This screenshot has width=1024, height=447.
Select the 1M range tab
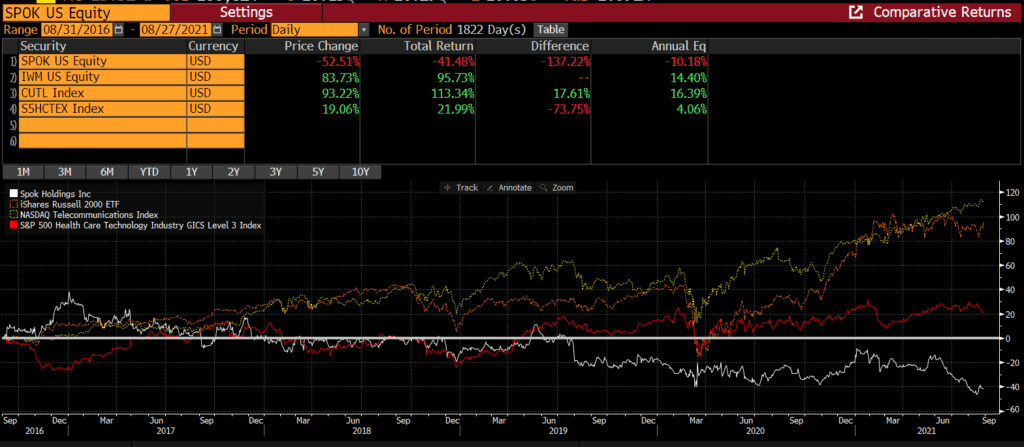click(x=24, y=172)
